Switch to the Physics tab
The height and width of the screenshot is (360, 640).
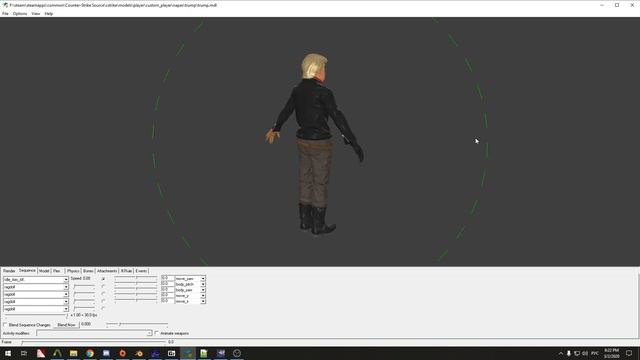point(73,271)
